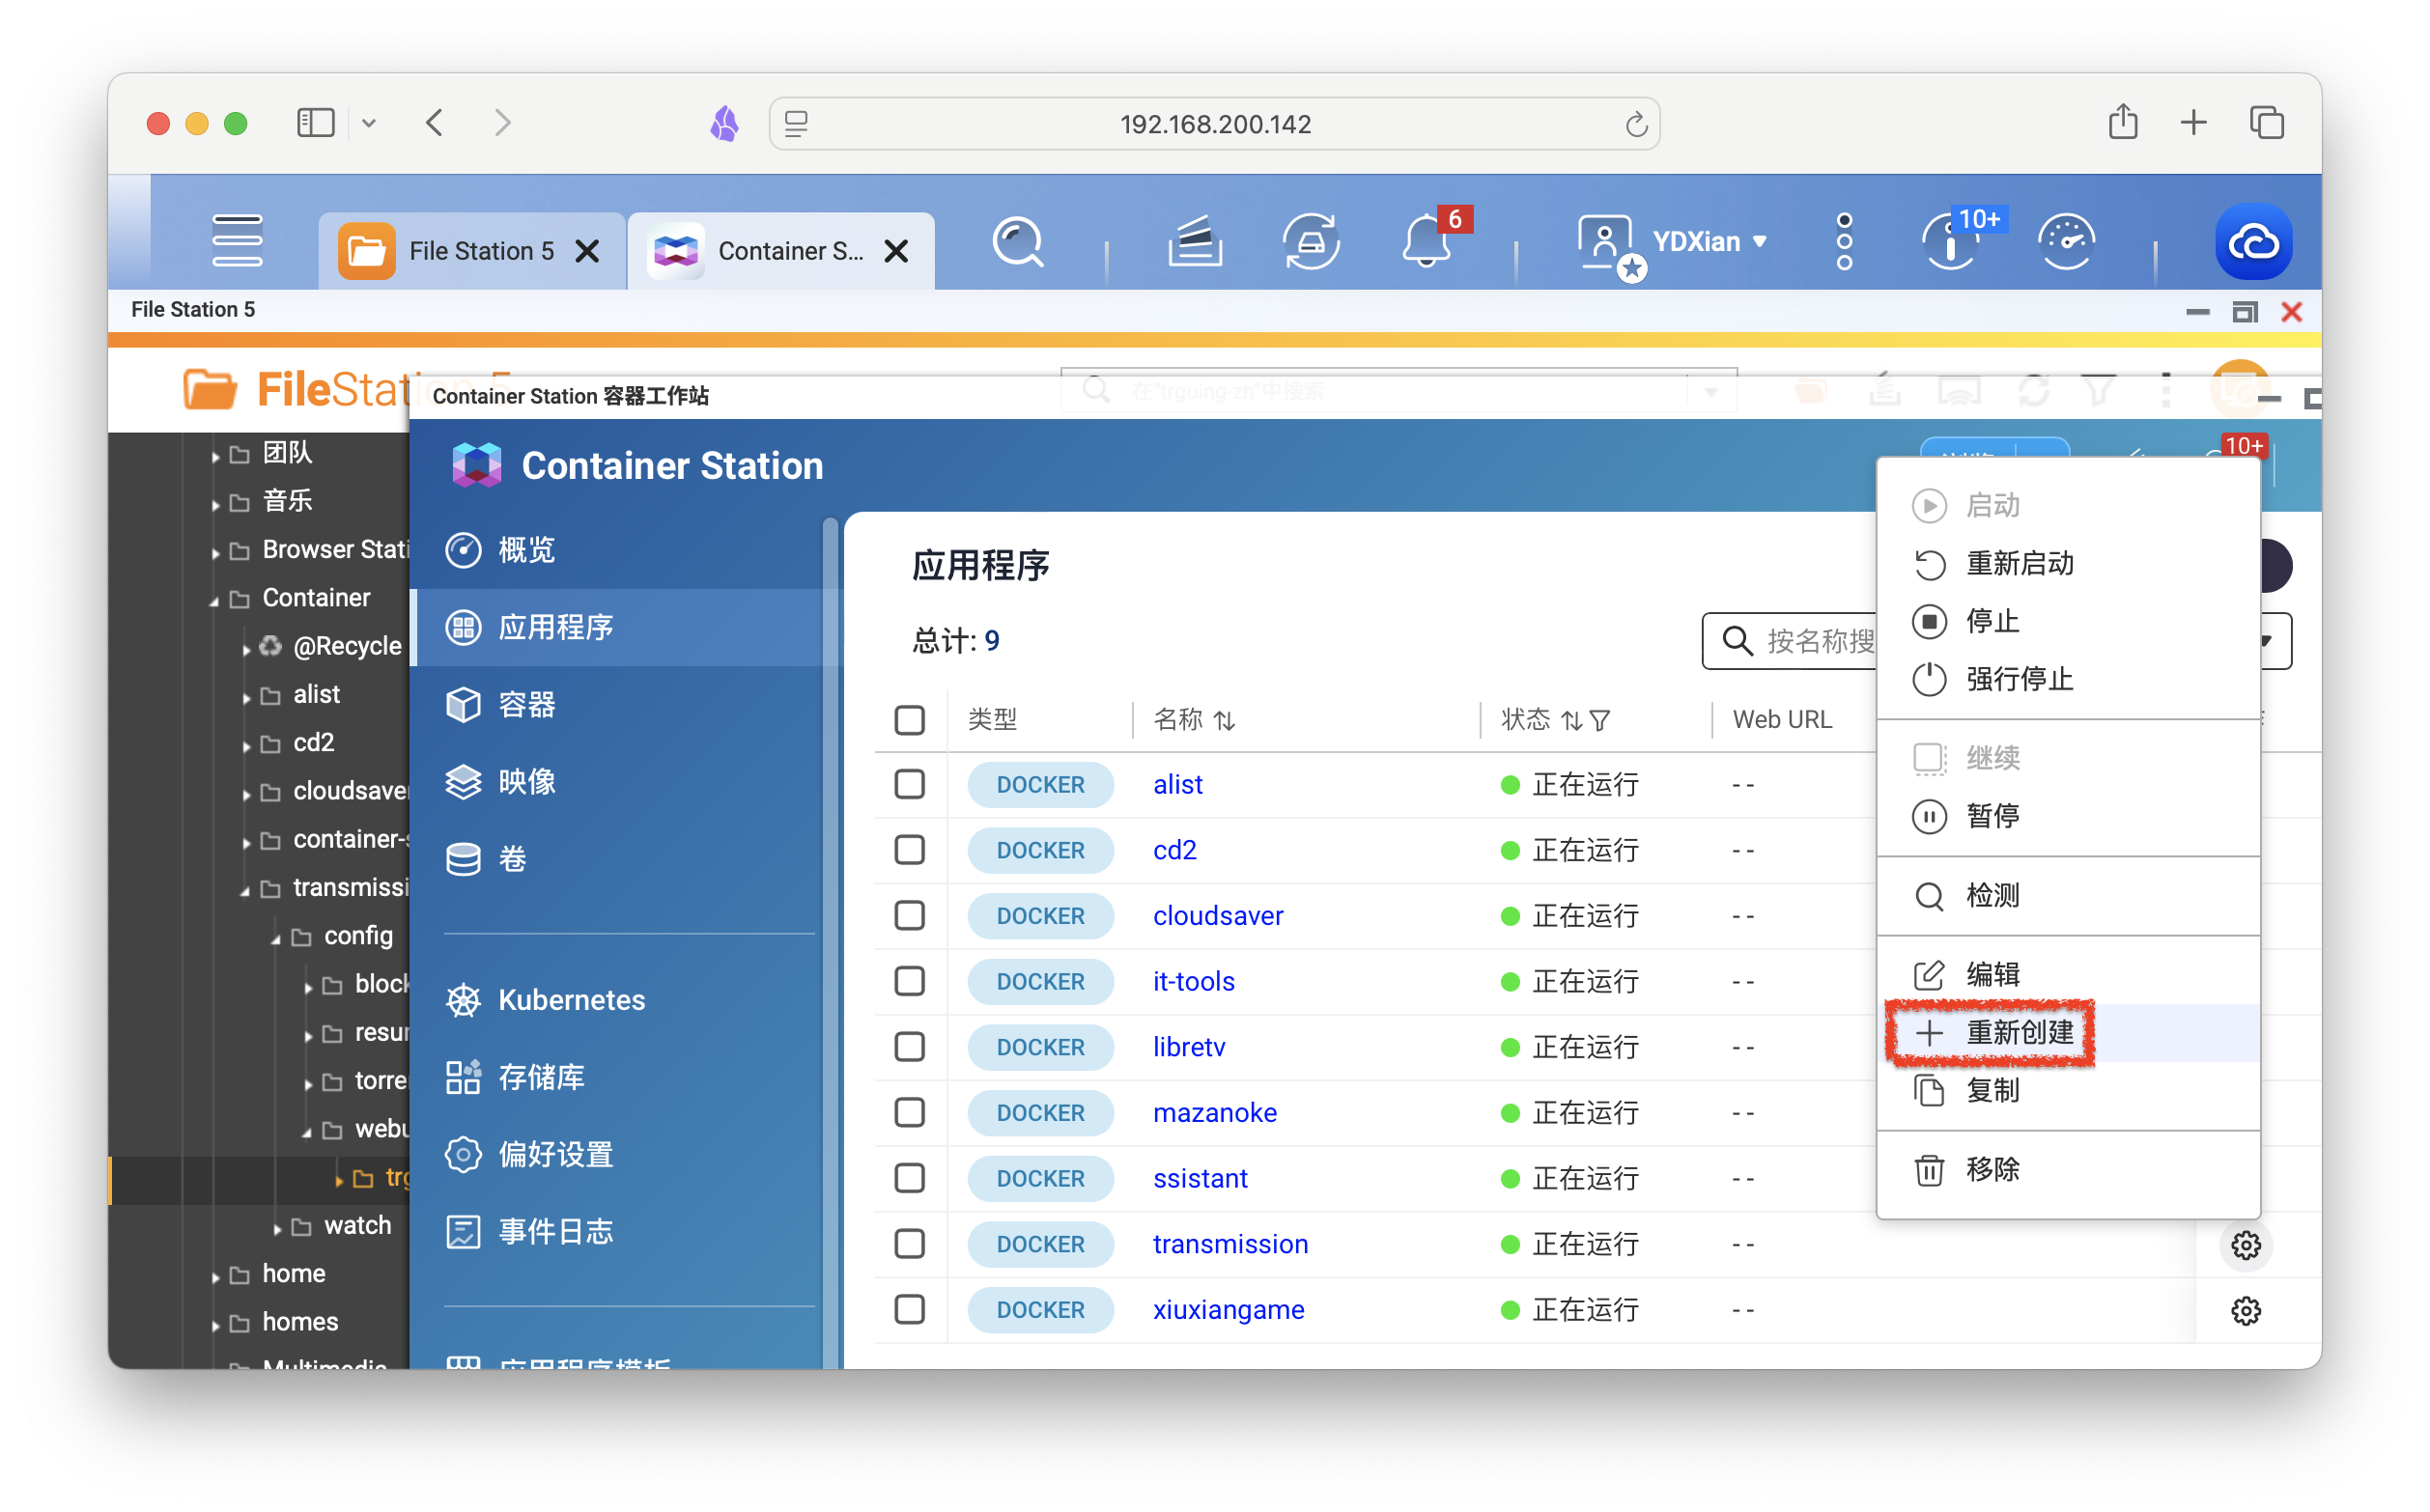Click Safari address bar 192.168.200.142
Viewport: 2430px width, 1512px height.
(1214, 124)
